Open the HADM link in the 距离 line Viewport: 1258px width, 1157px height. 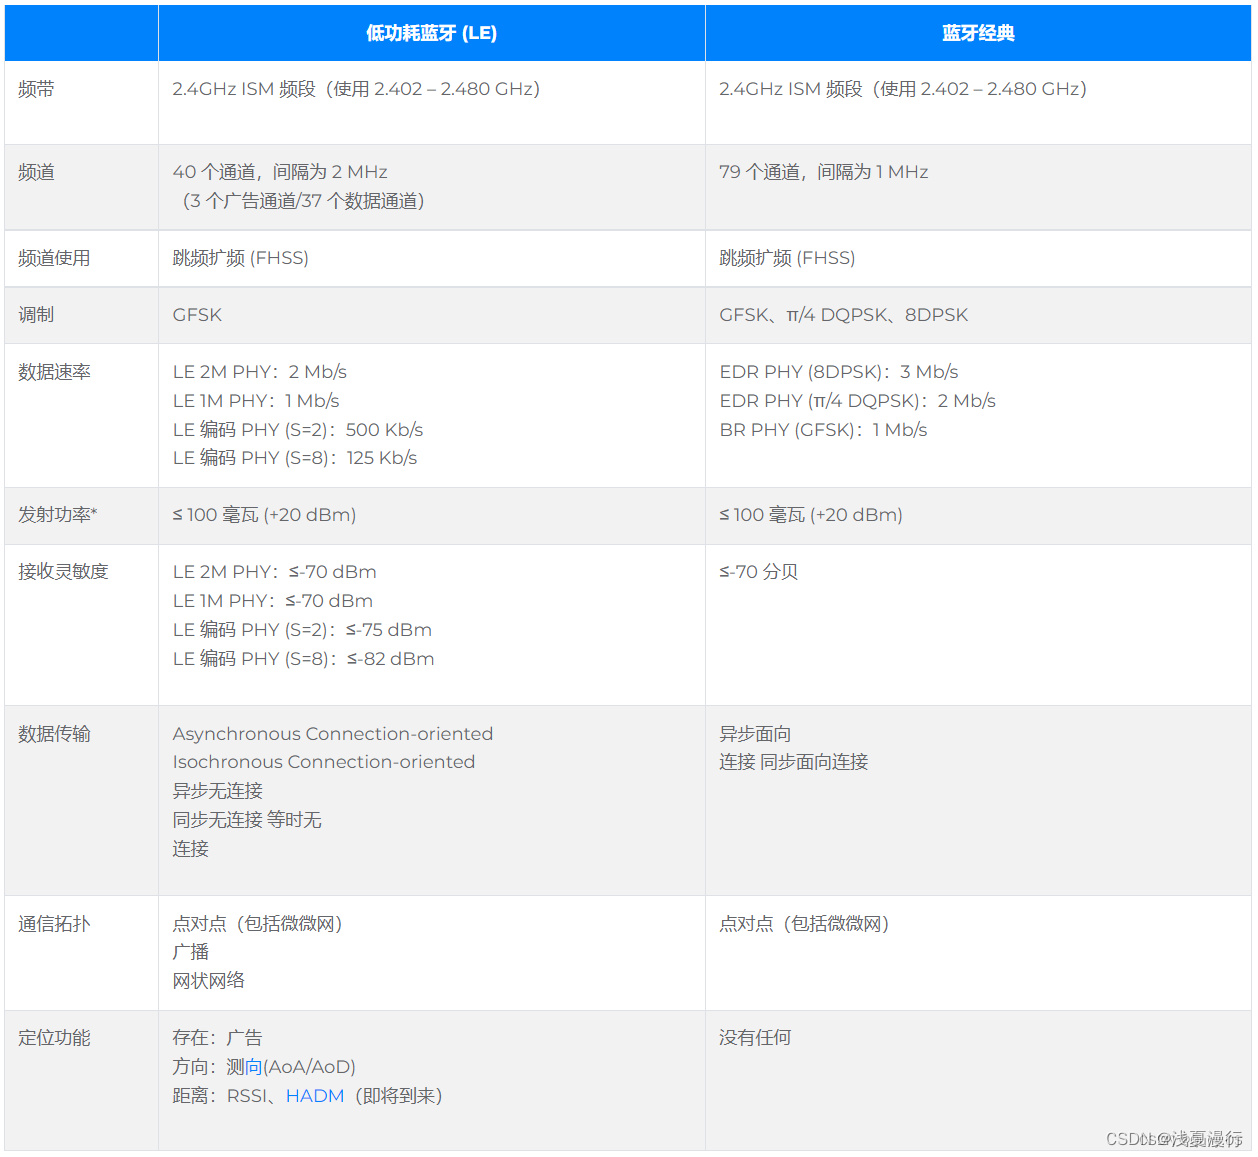[x=315, y=1096]
